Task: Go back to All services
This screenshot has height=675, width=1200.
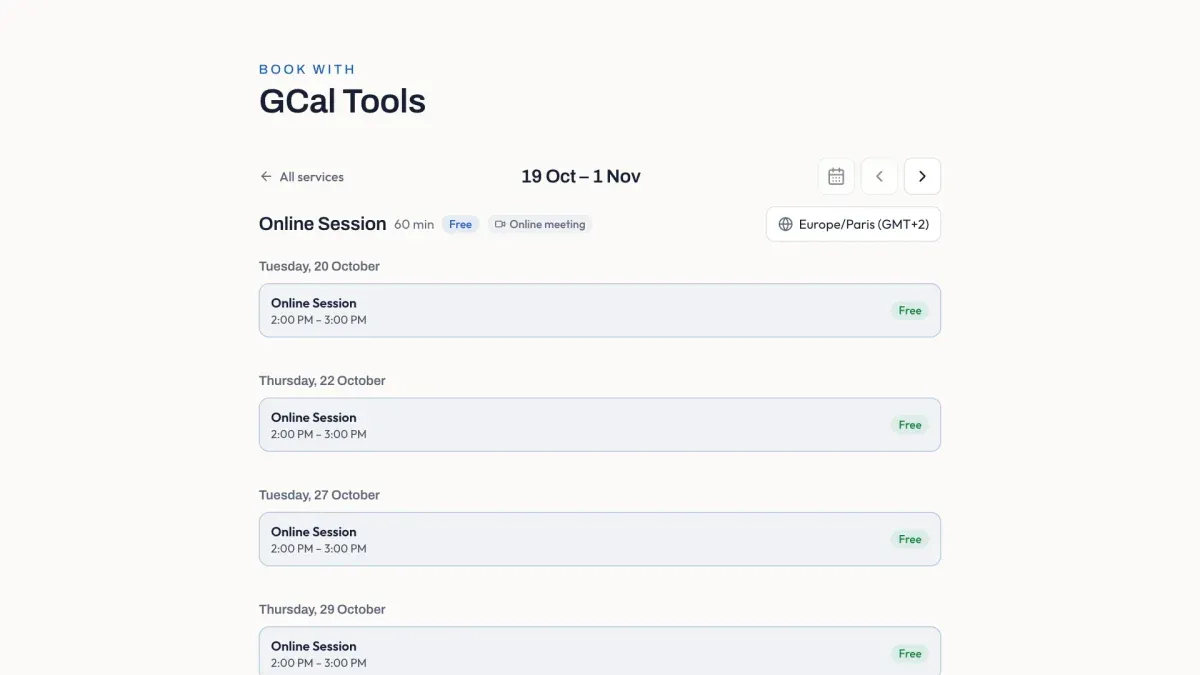Action: pos(302,177)
